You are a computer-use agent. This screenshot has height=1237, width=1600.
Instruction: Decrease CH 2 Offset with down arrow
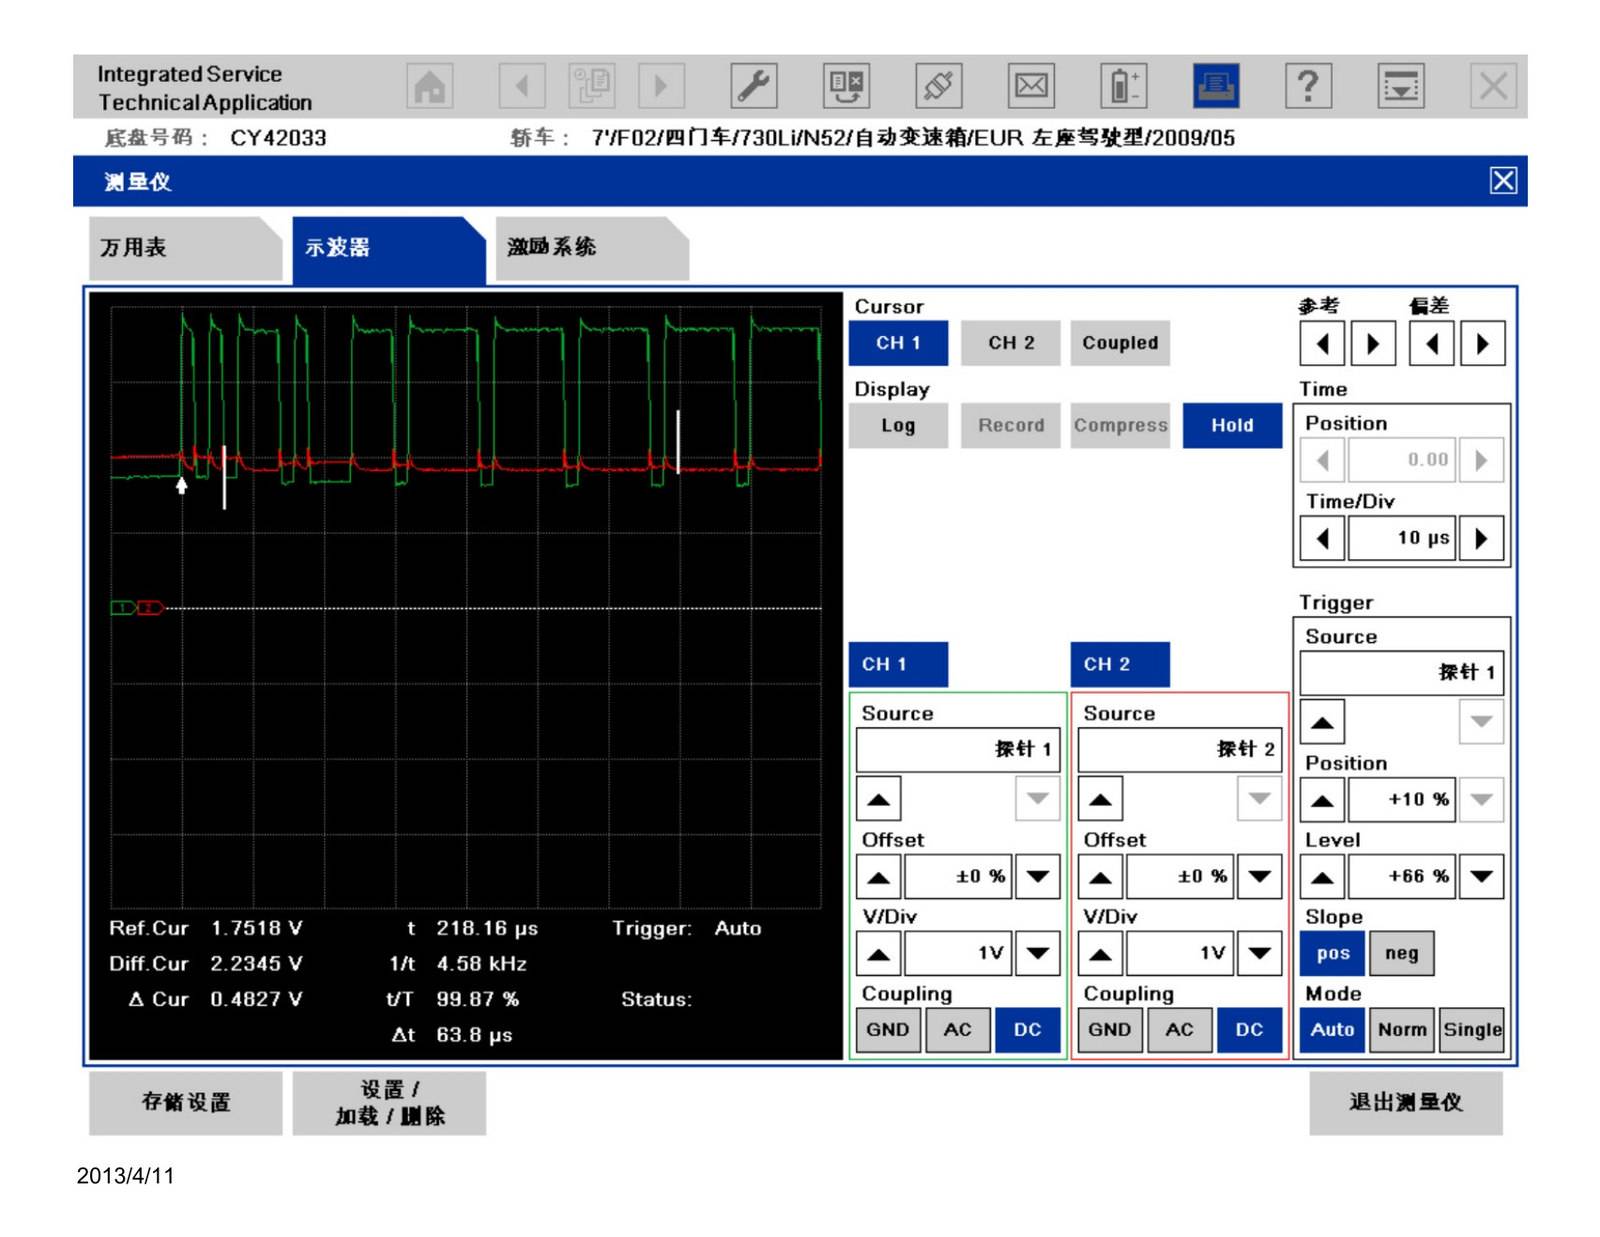(x=1260, y=877)
